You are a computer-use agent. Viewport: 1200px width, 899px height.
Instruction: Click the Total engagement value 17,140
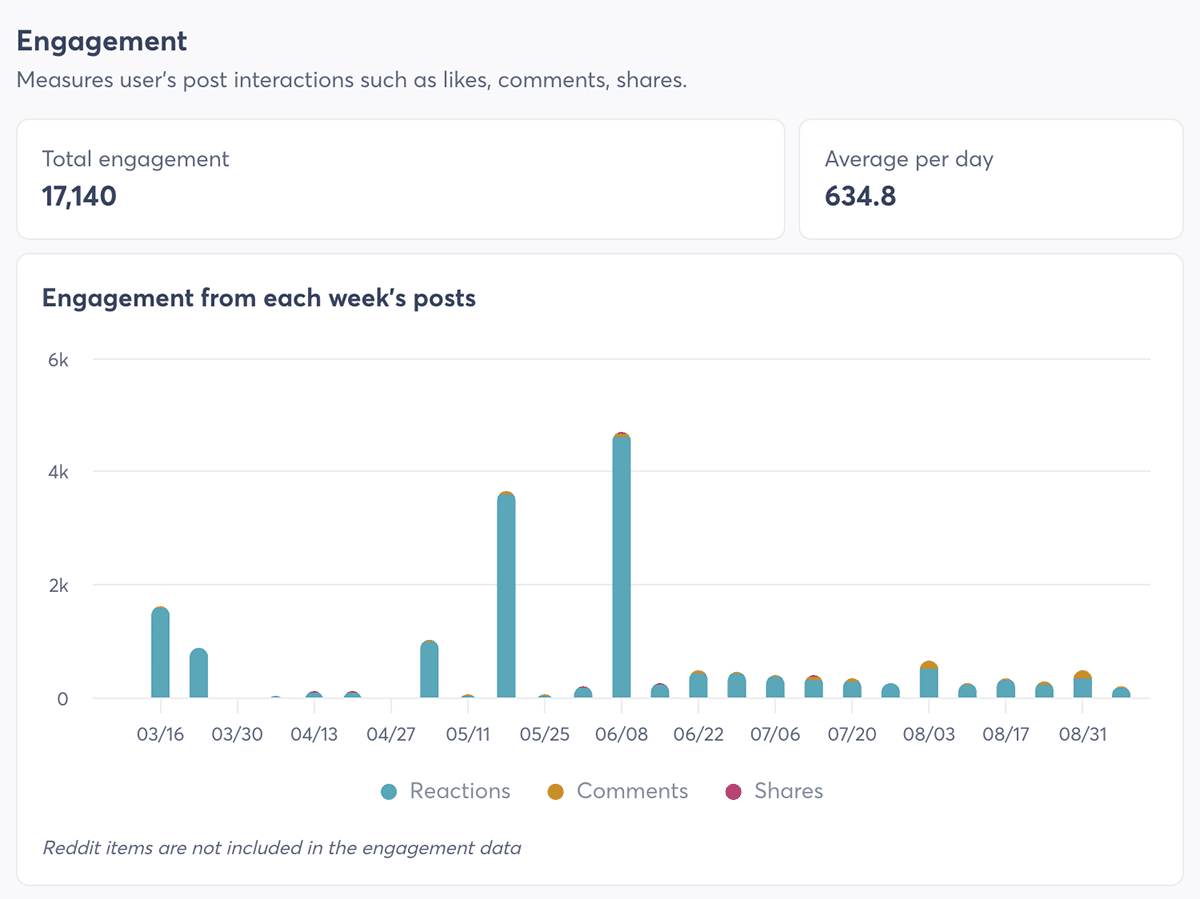pos(79,196)
